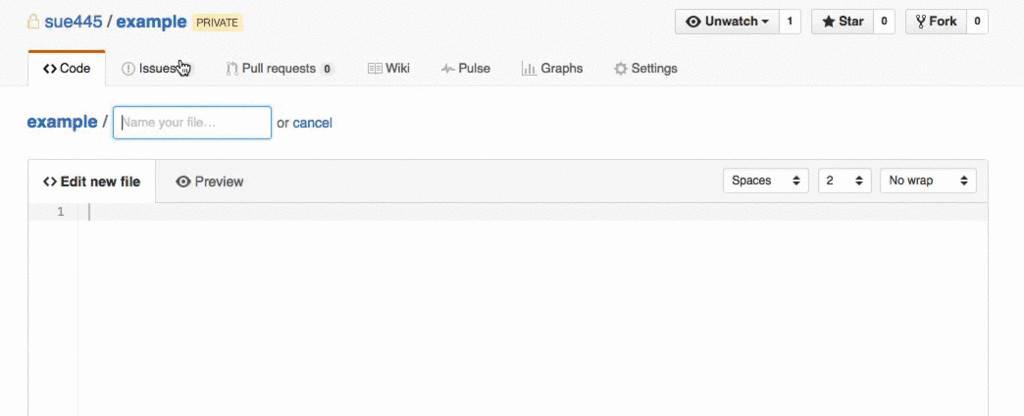Click the Preview eye icon
Image resolution: width=1024 pixels, height=416 pixels.
point(184,182)
